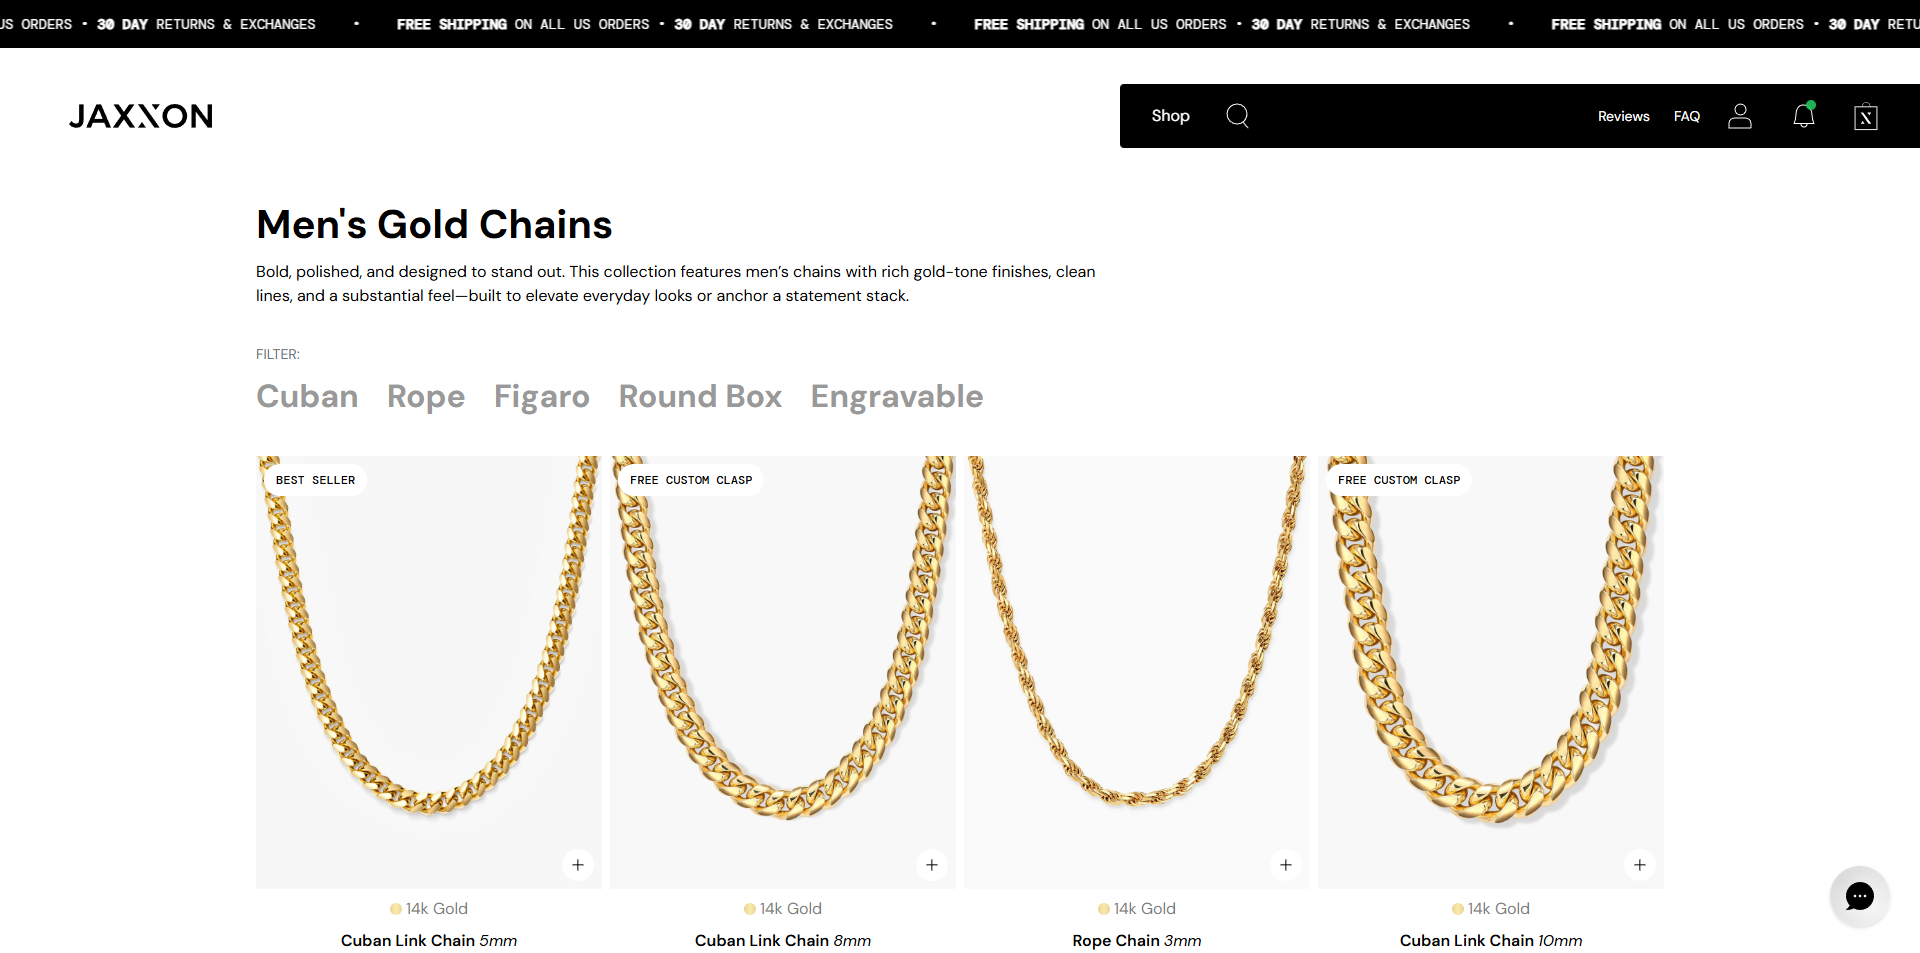The width and height of the screenshot is (1920, 953).
Task: Filter chains by Rope
Action: coord(426,397)
